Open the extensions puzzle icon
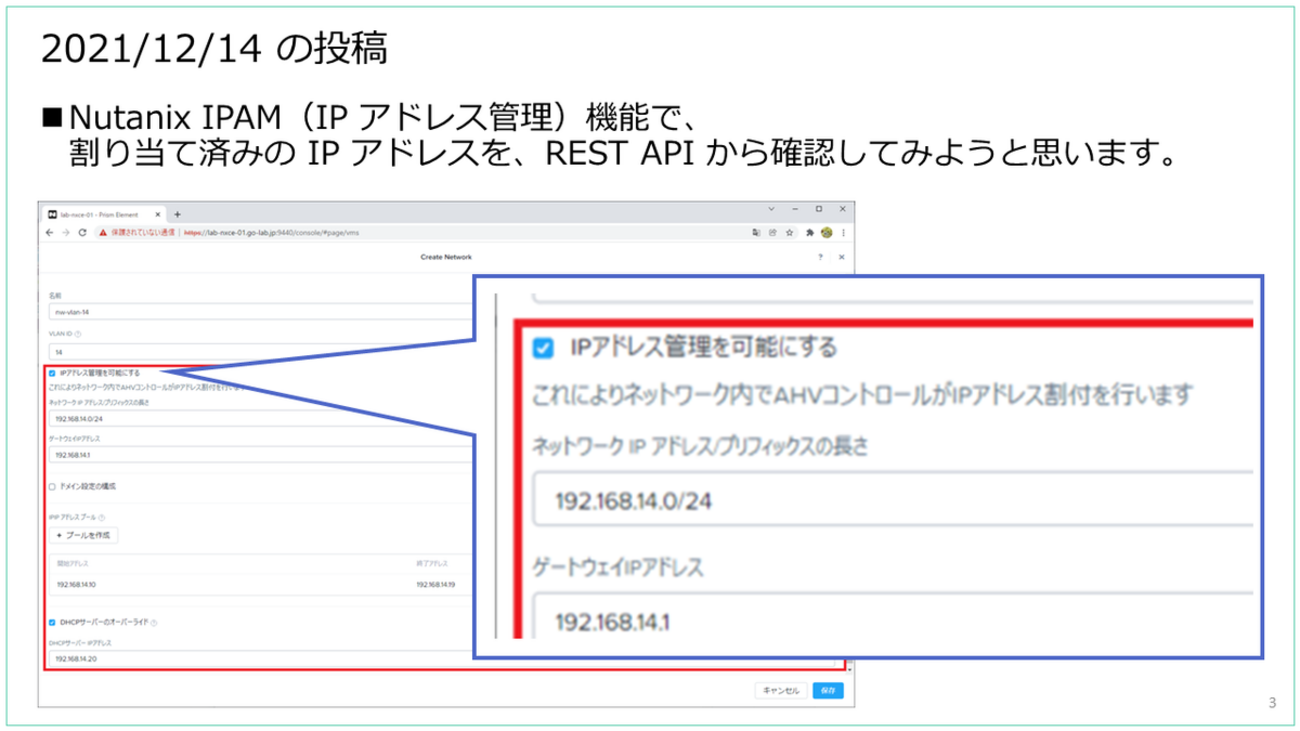This screenshot has height=731, width=1300. pos(810,233)
